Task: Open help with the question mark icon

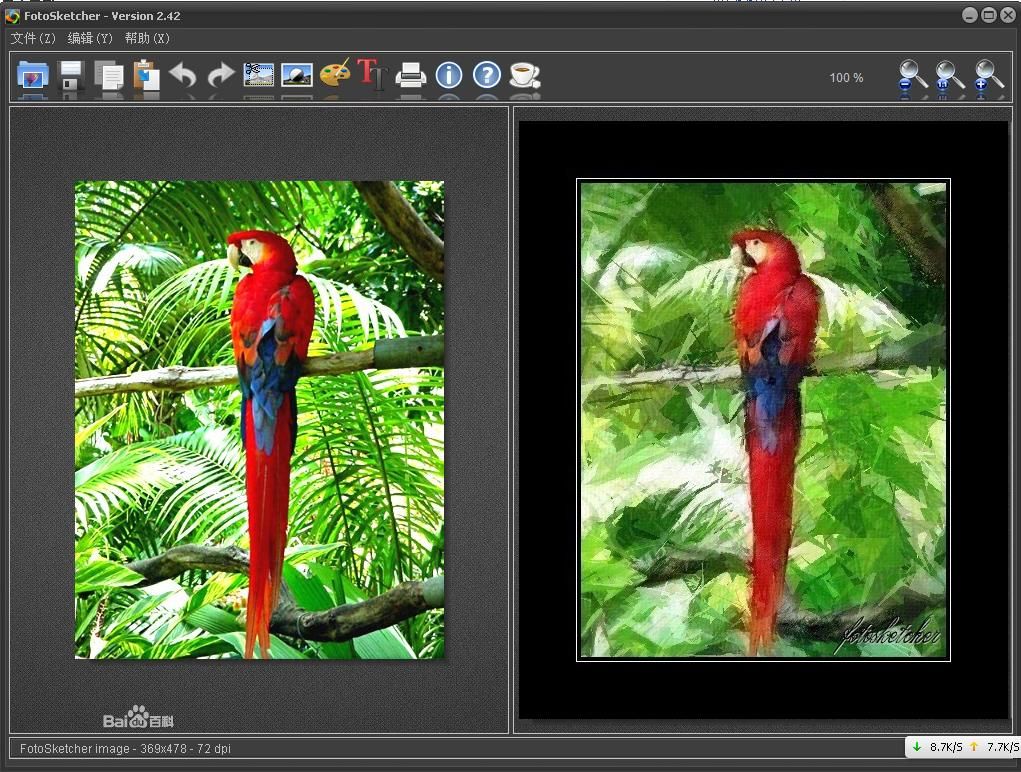Action: [487, 76]
